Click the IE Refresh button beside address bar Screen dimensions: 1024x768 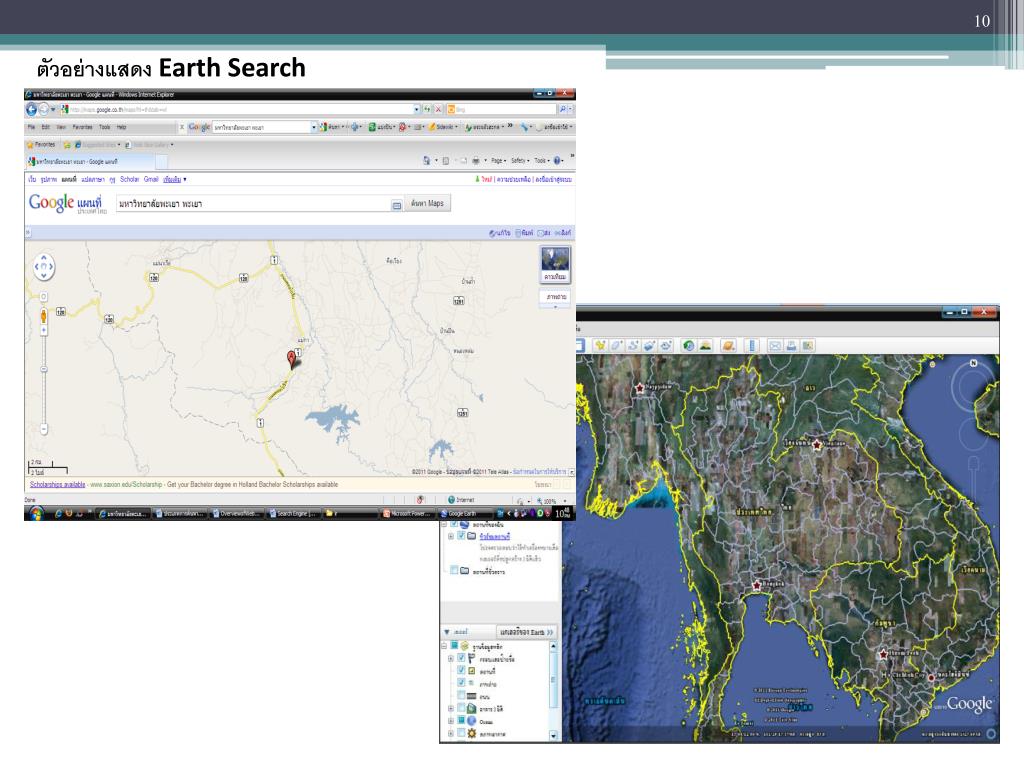pos(427,109)
